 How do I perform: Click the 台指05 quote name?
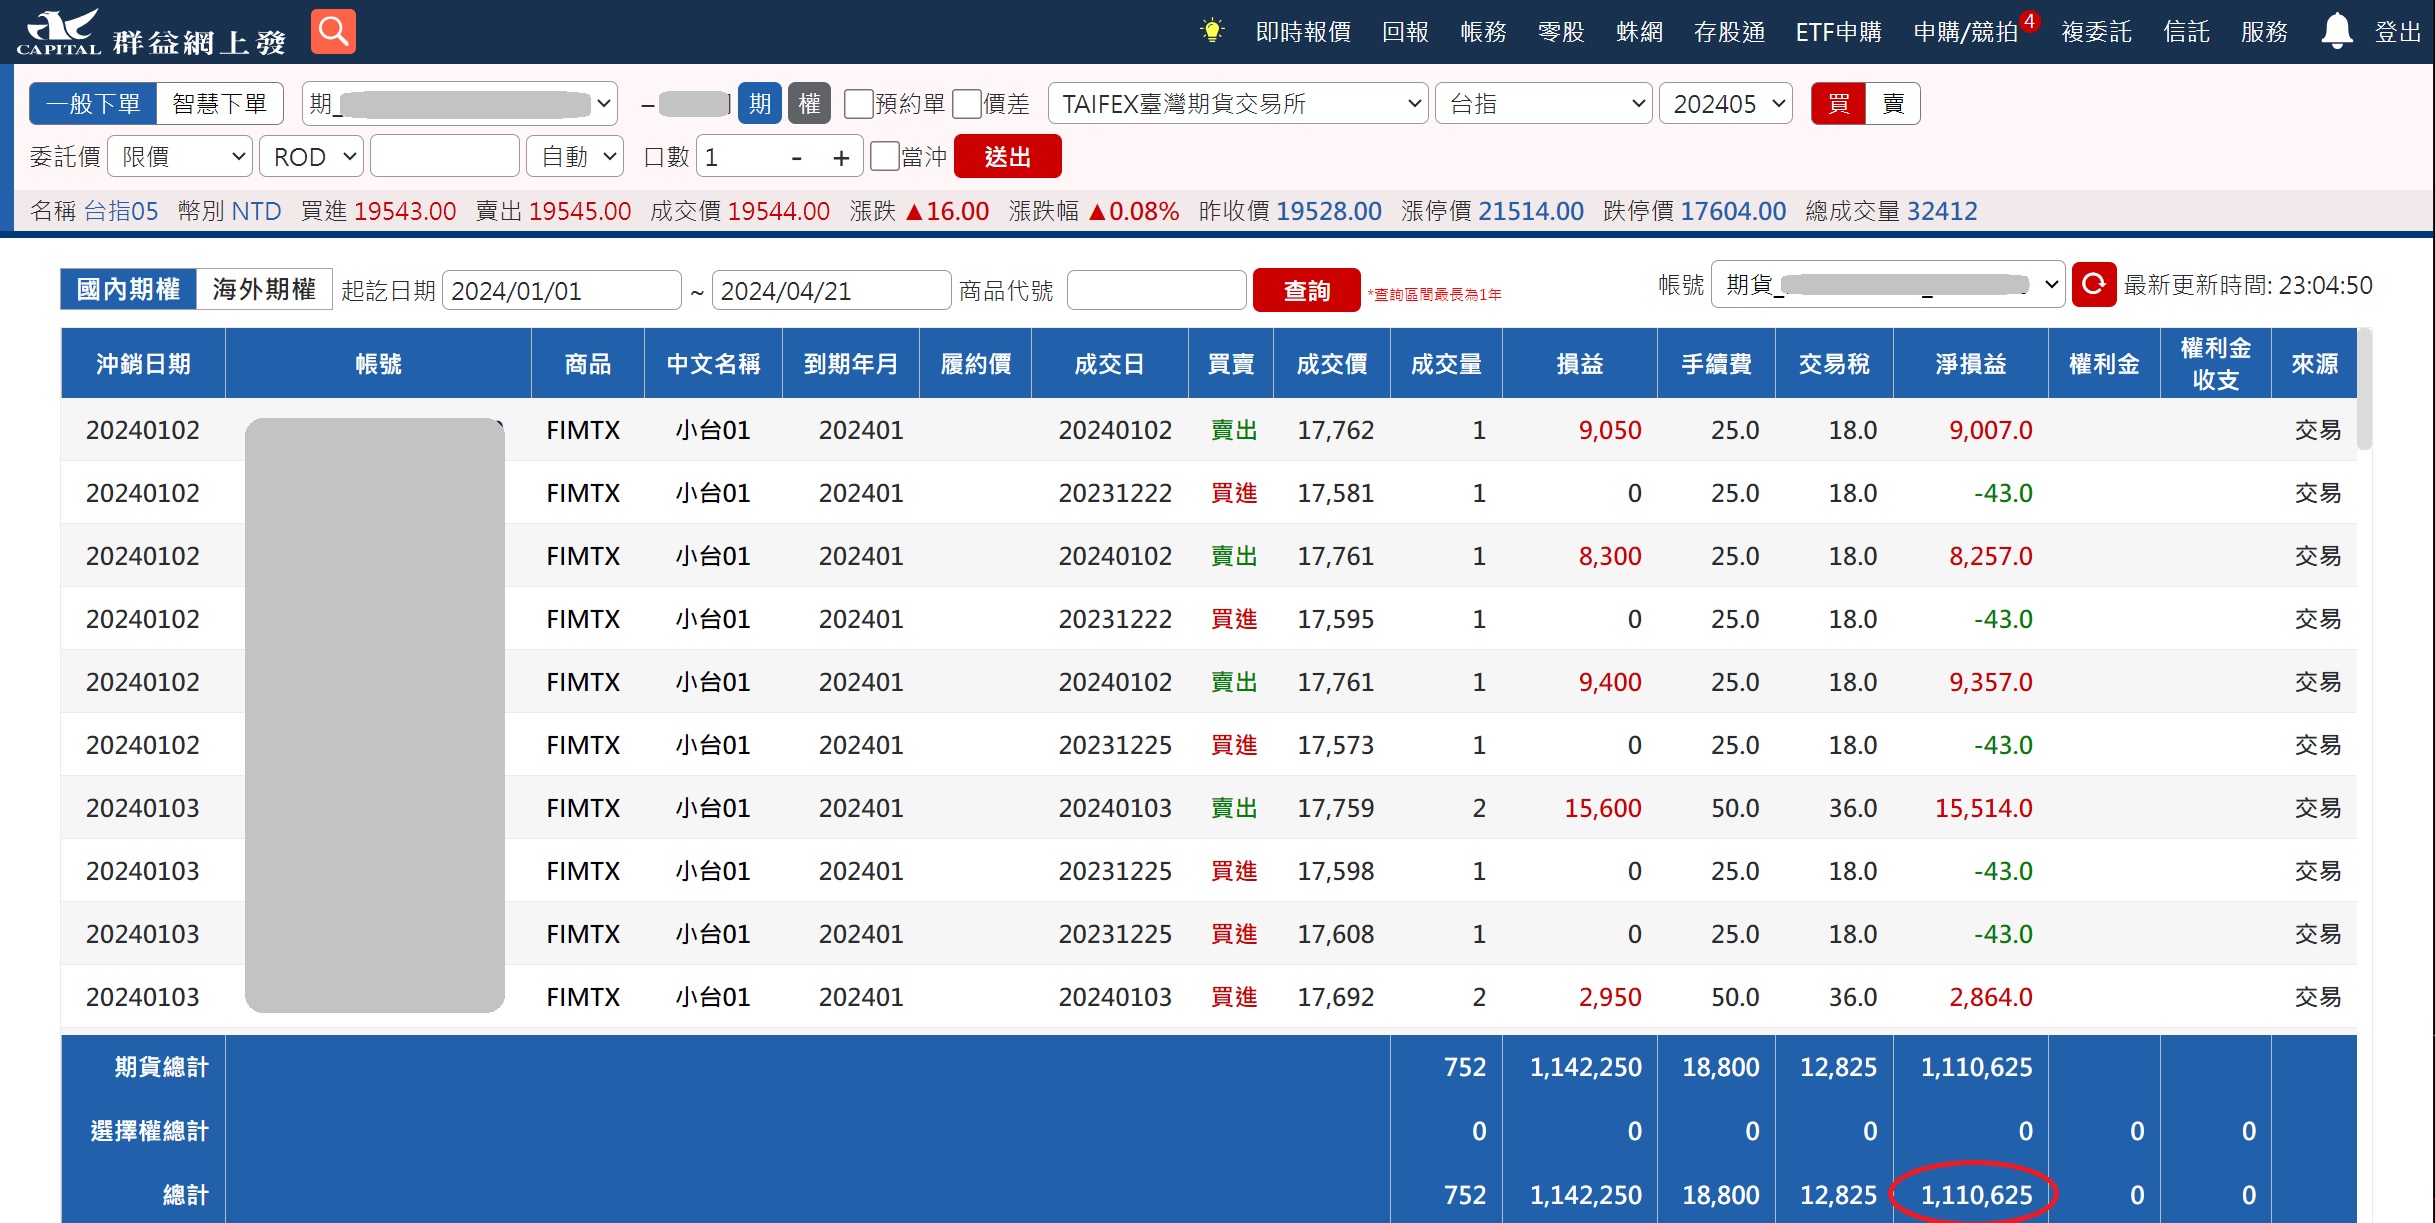pyautogui.click(x=120, y=211)
